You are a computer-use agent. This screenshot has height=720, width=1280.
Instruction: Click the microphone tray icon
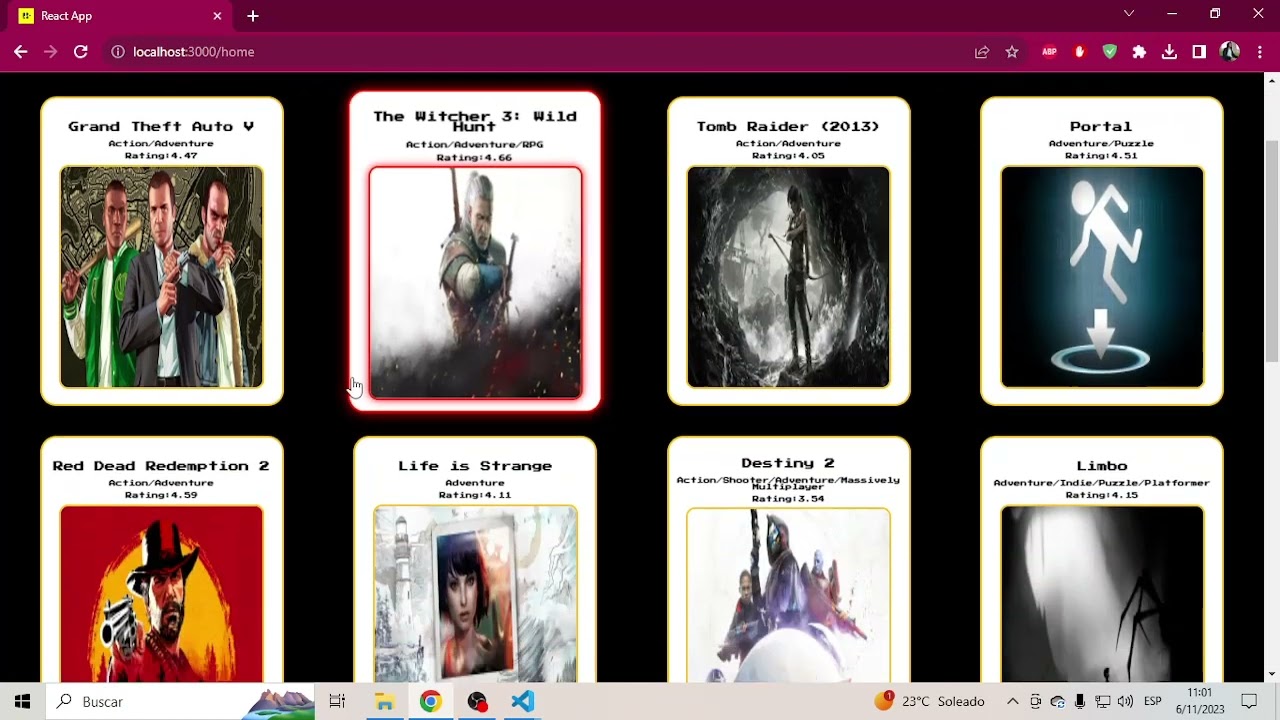click(x=1080, y=701)
